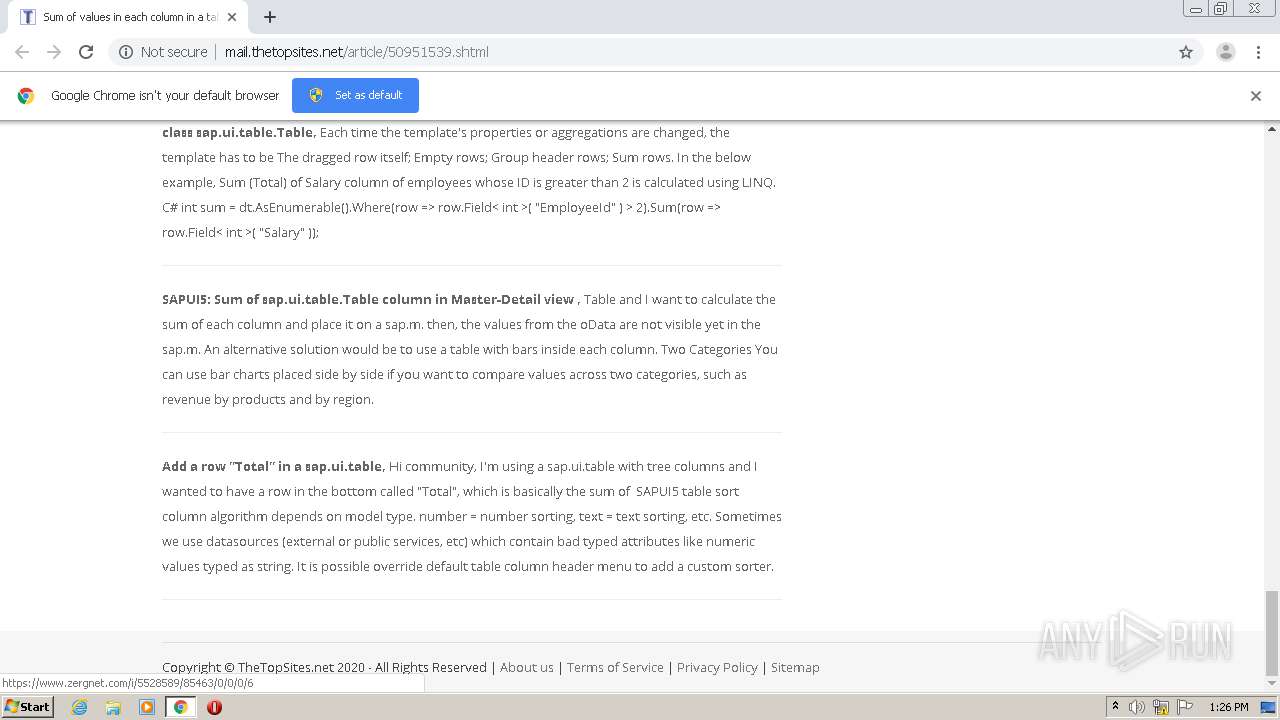
Task: Click the 'class sap.ui.table.Table' heading text
Action: [x=238, y=132]
